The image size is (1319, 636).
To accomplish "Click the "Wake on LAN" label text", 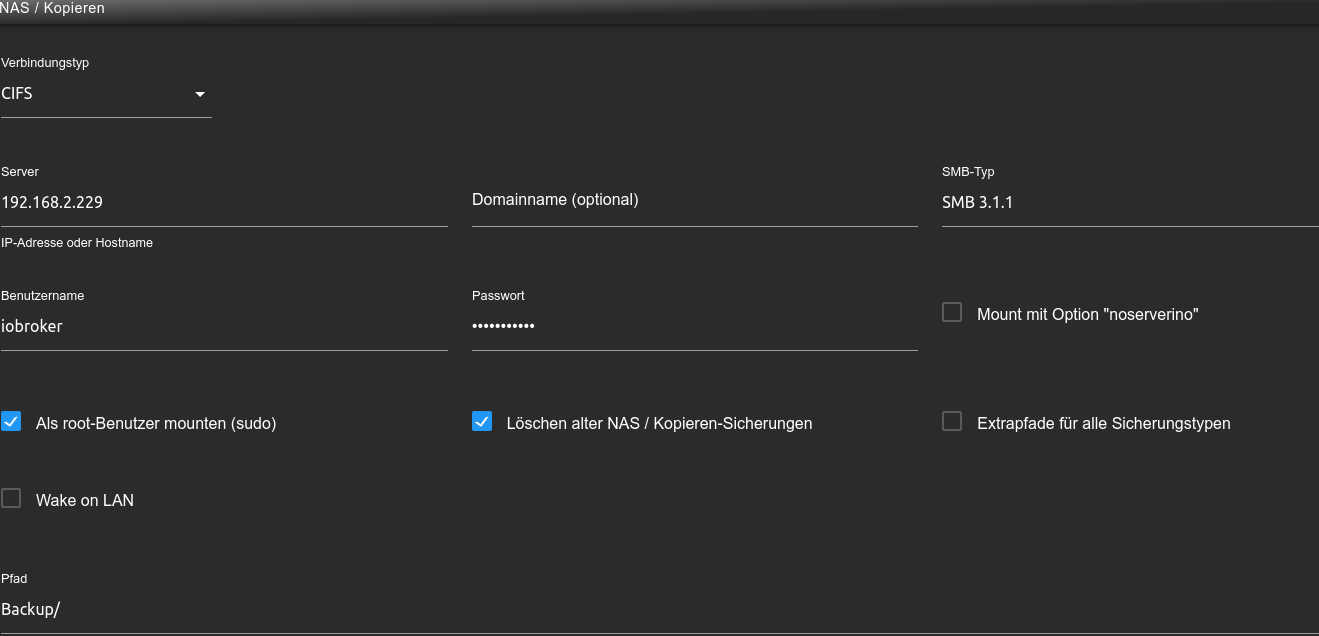I will [x=85, y=500].
